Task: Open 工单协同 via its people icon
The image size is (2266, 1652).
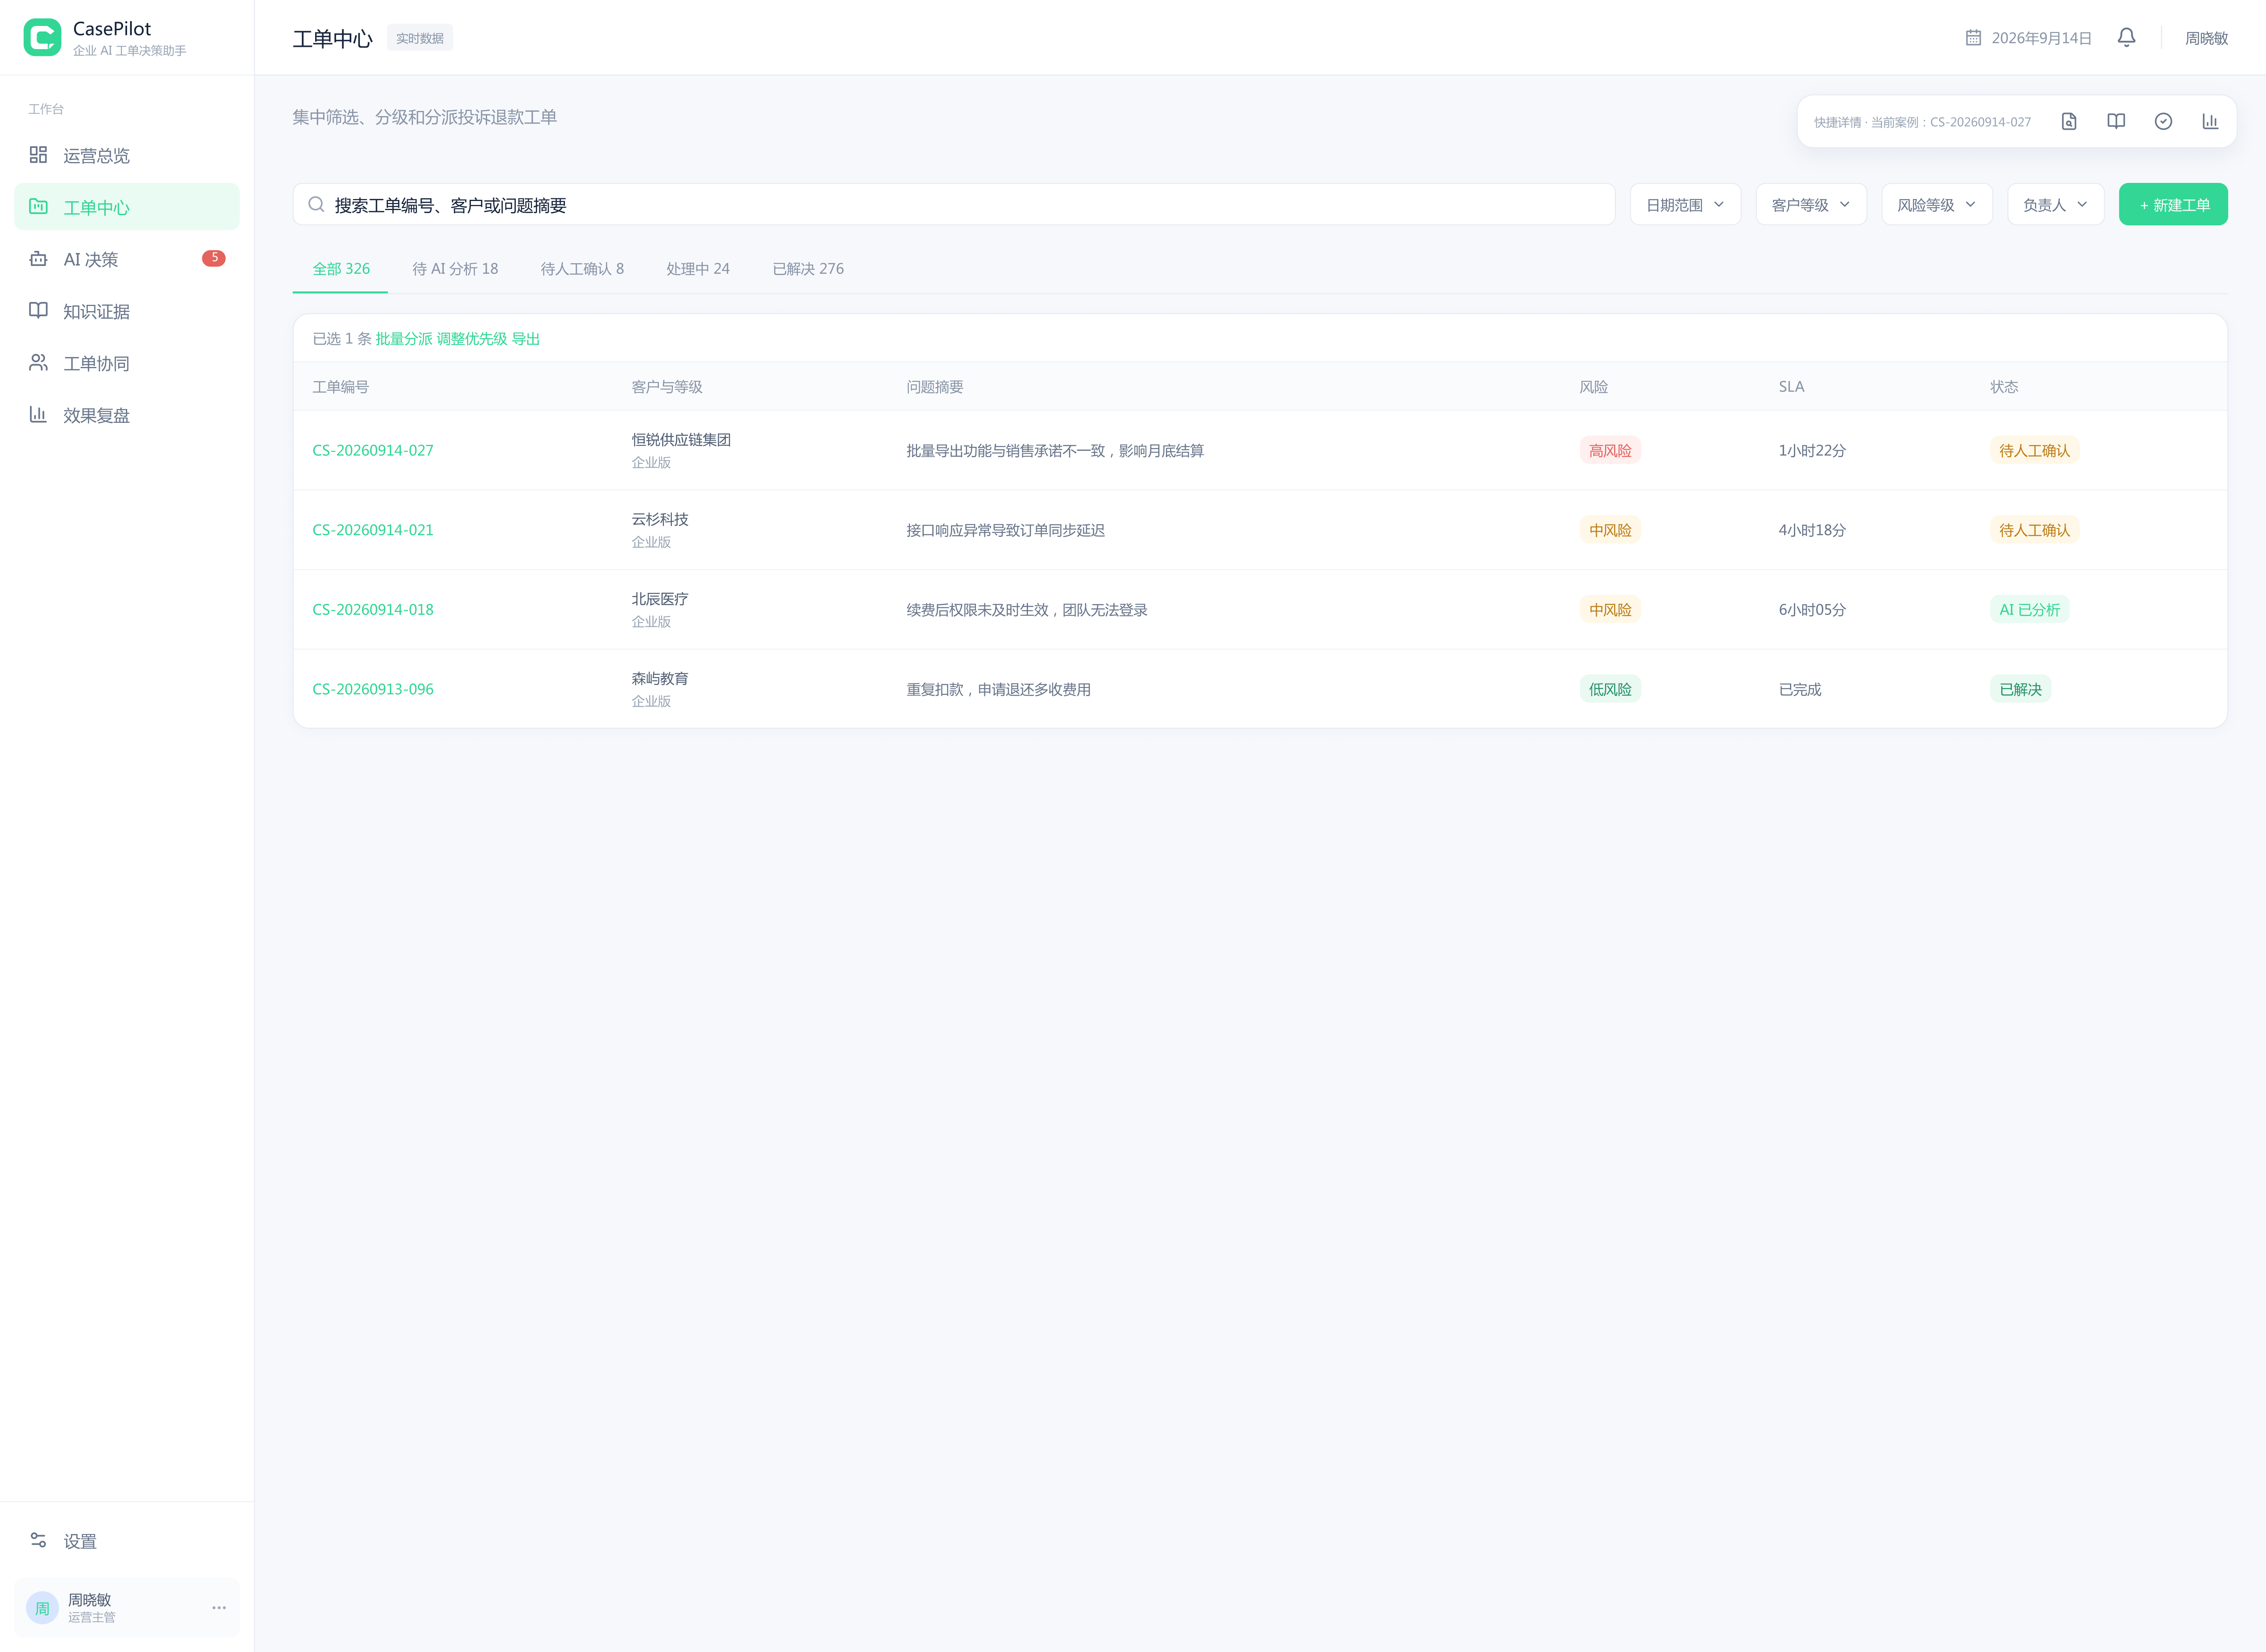Action: [x=38, y=363]
